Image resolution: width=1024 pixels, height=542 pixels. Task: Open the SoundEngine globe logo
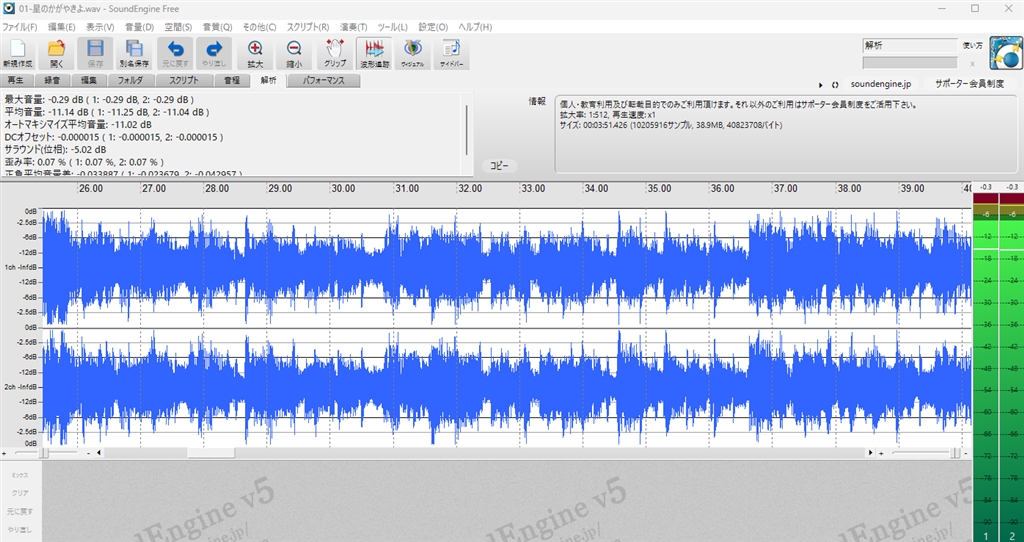1006,53
